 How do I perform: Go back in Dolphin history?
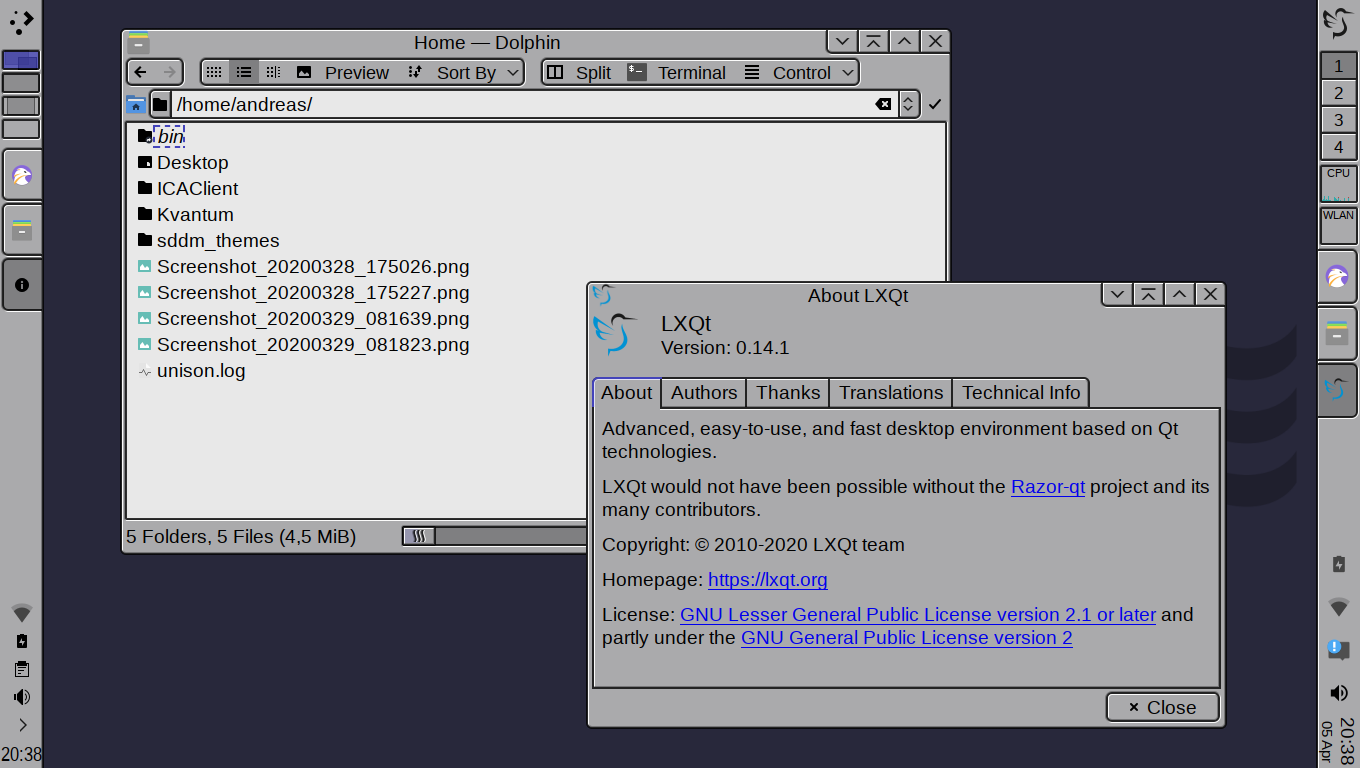[x=141, y=72]
